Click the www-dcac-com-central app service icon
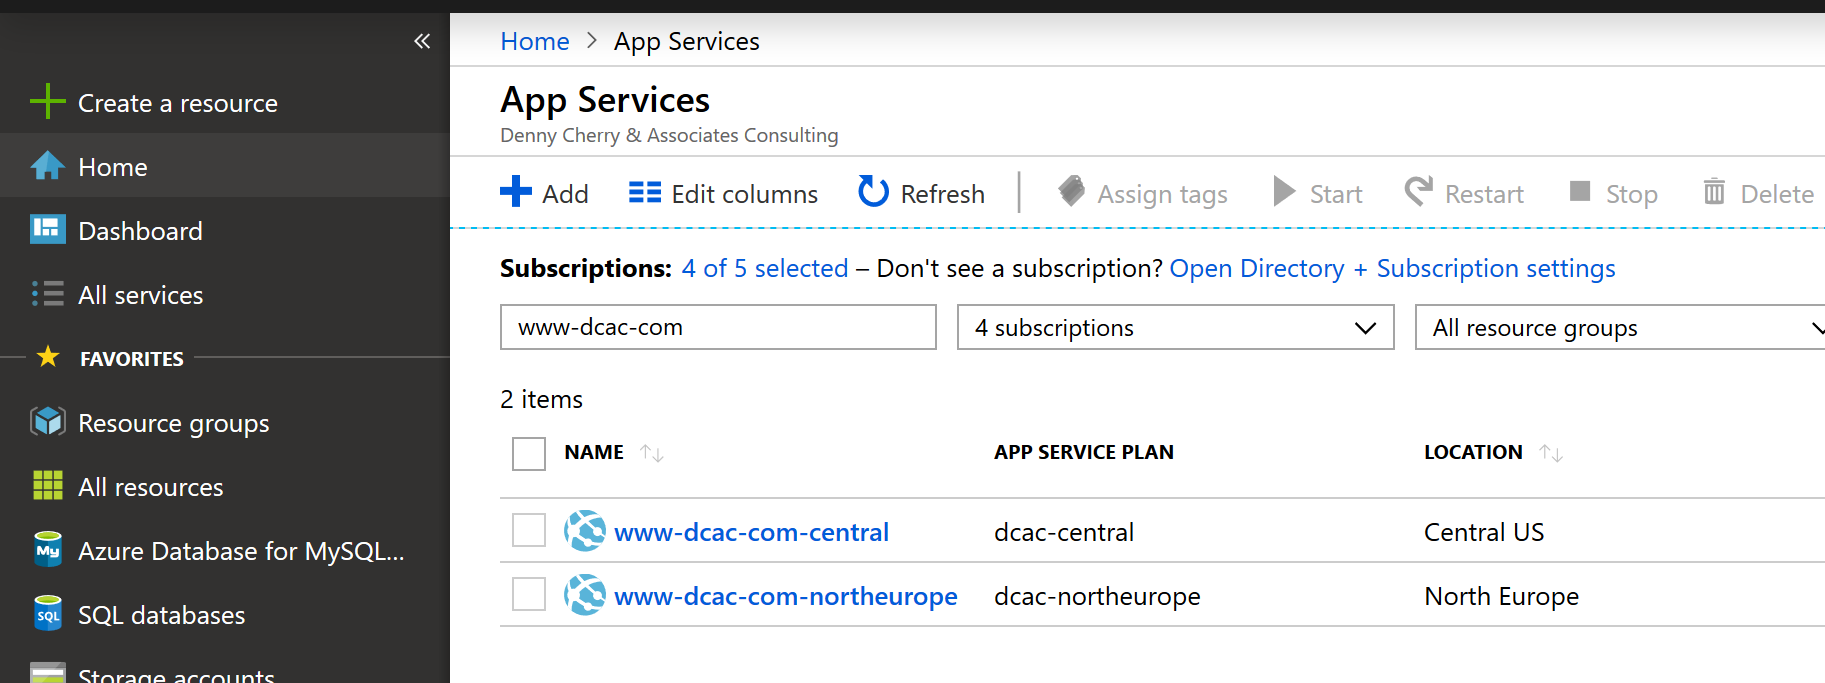 (585, 531)
